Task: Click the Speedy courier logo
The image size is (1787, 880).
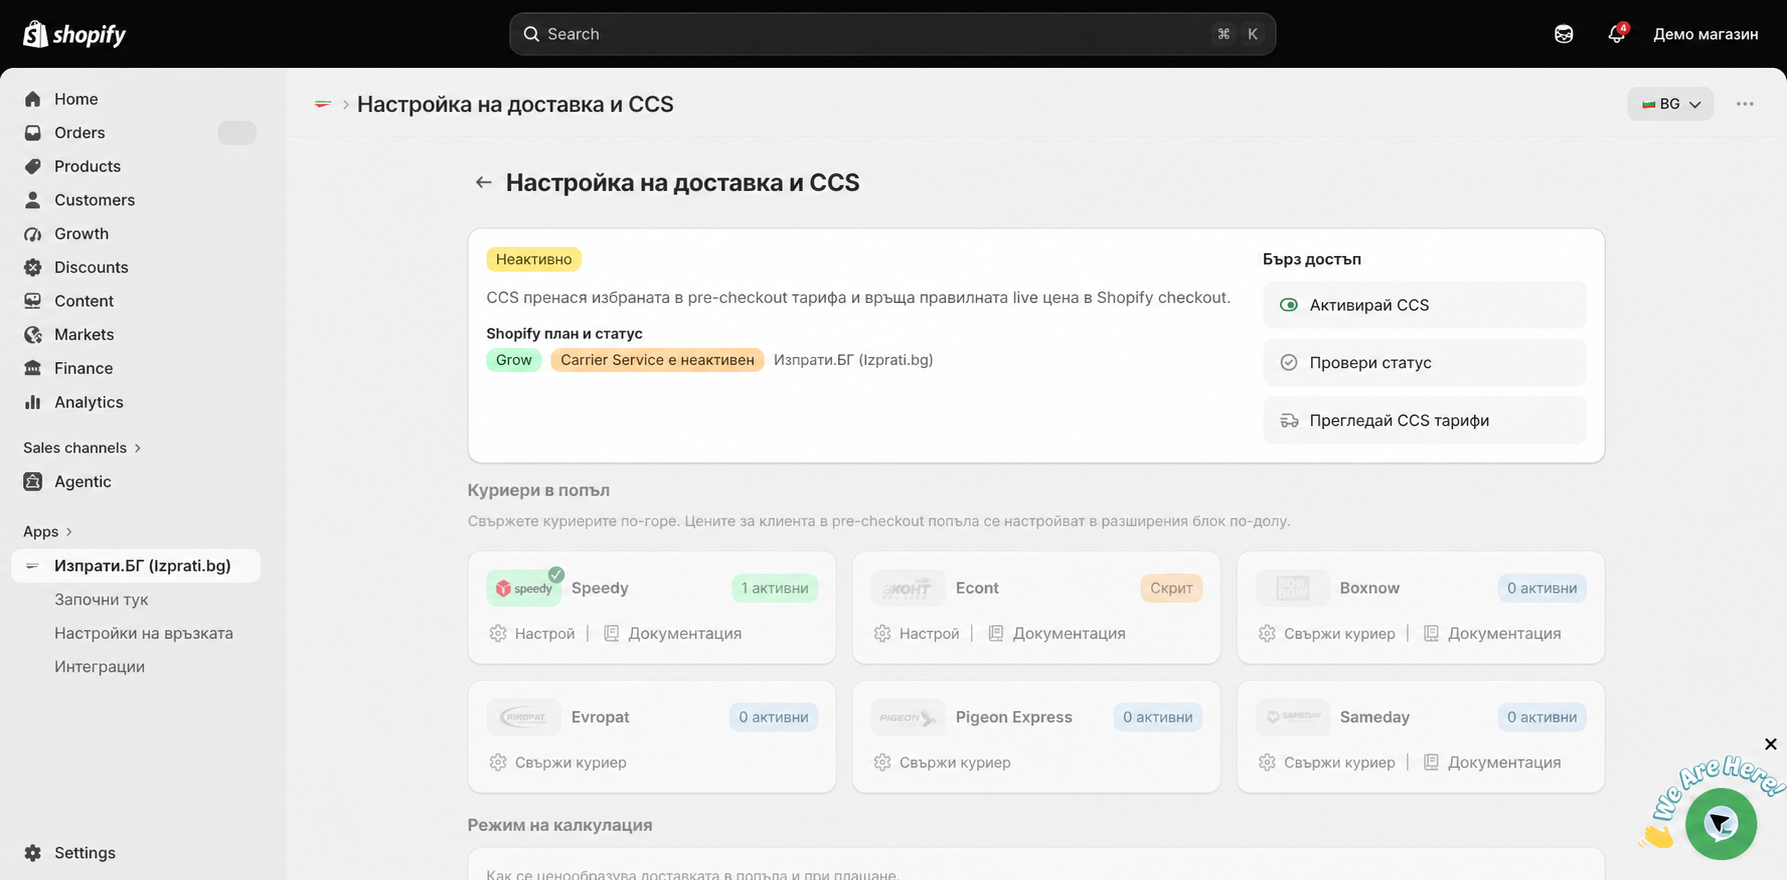Action: tap(524, 588)
